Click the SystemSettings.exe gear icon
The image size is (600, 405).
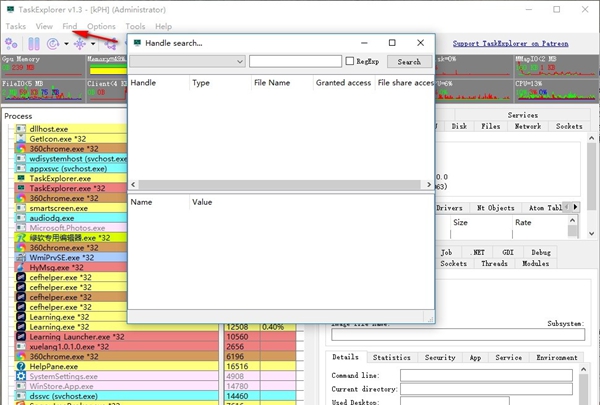(21, 376)
